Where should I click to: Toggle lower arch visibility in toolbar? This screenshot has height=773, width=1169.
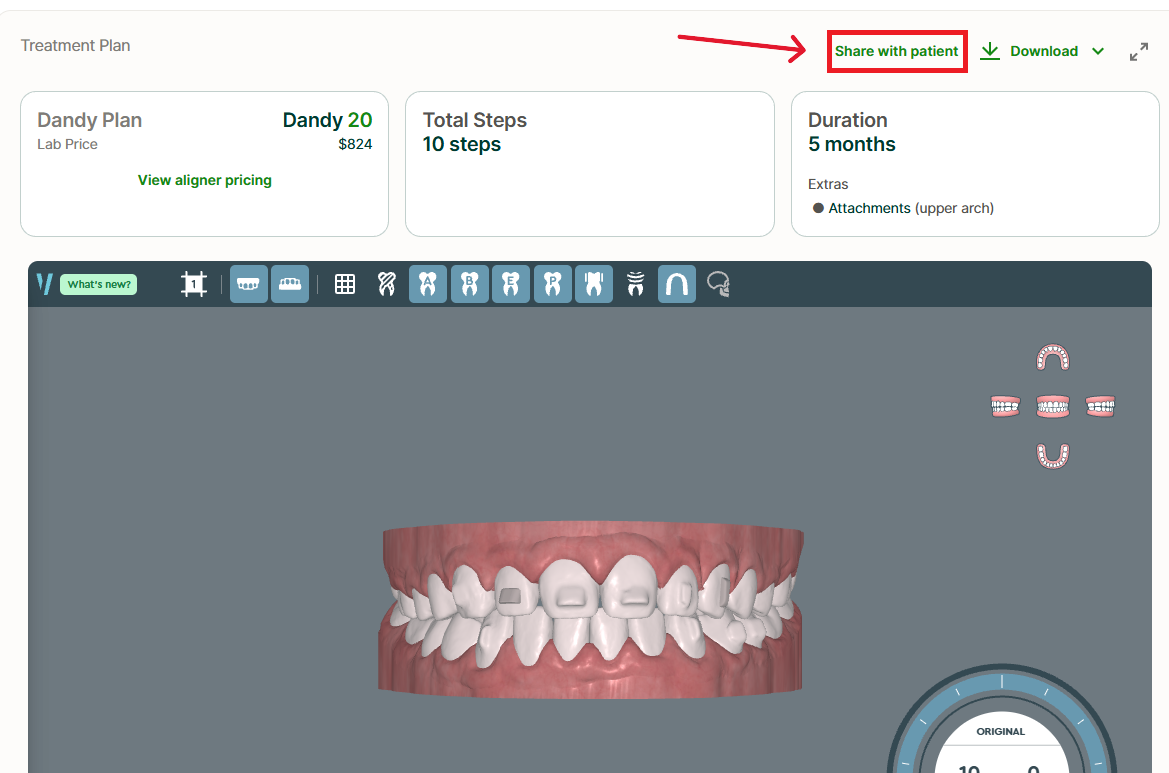click(x=290, y=284)
